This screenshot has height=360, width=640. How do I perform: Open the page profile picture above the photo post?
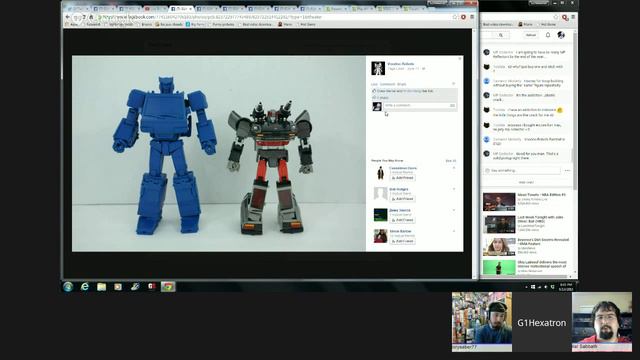point(378,68)
